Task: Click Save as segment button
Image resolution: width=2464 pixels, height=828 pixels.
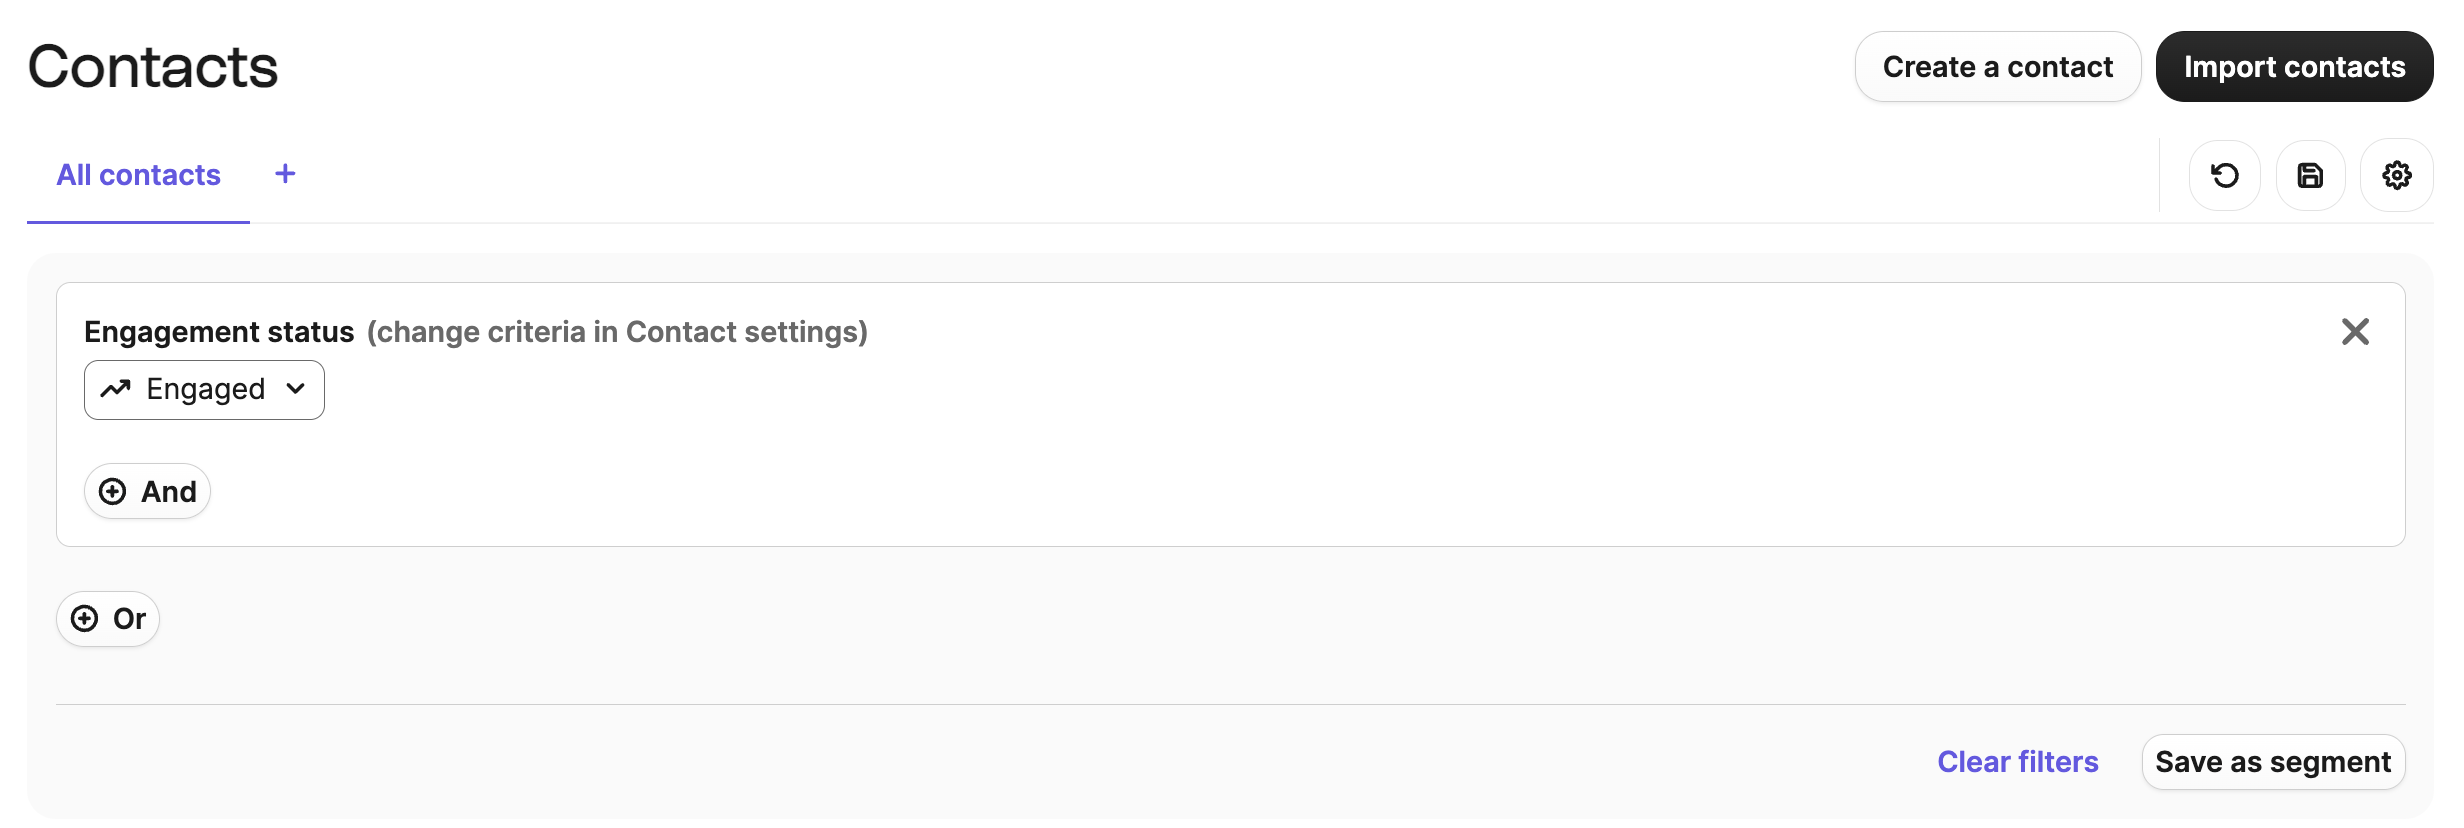Action: [x=2273, y=762]
